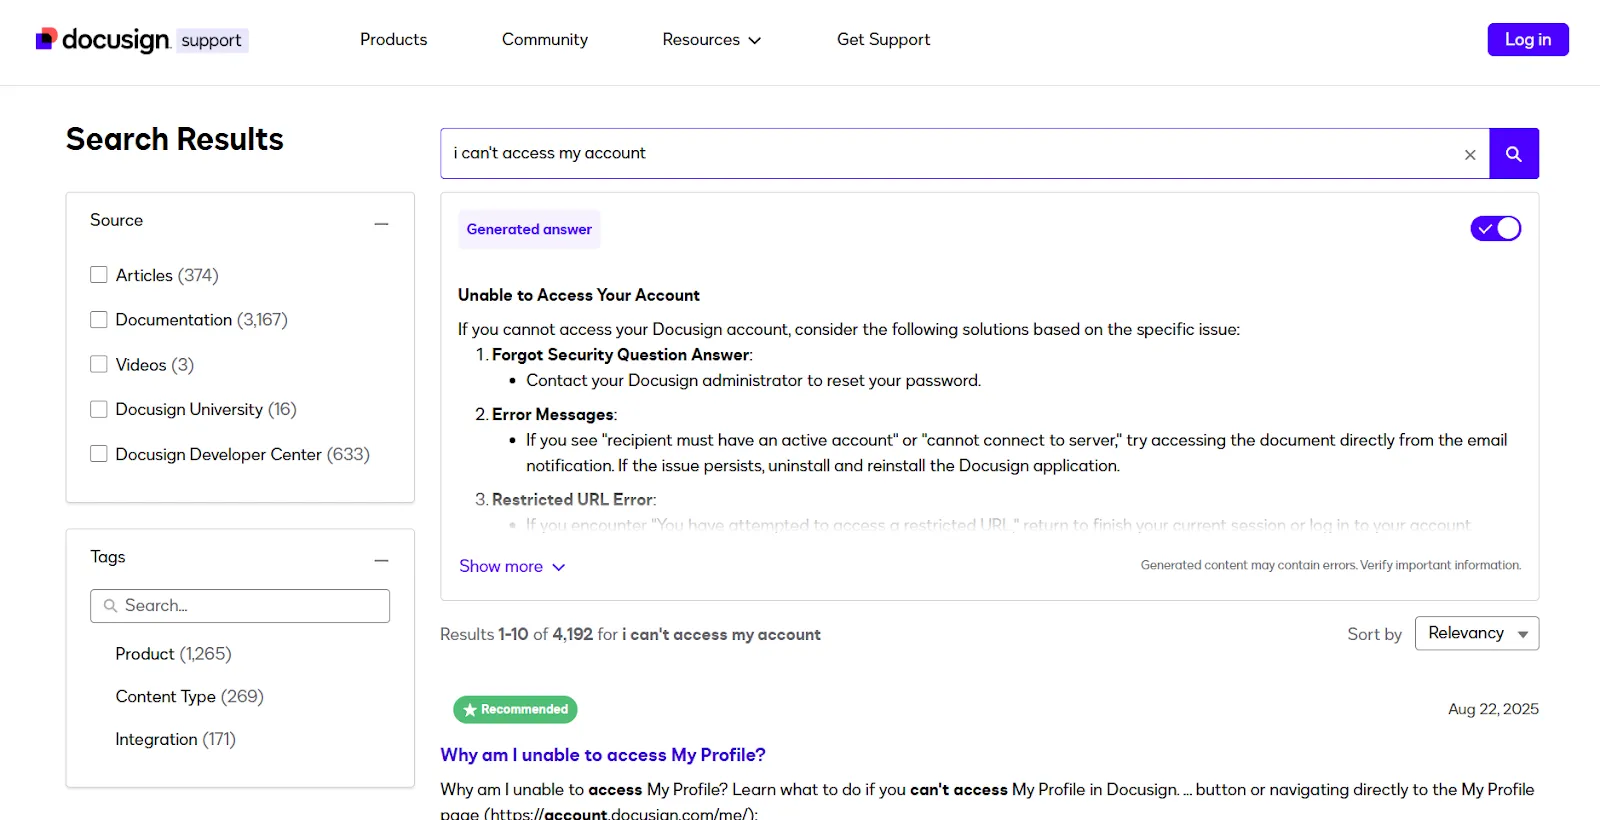Open the Community nav item

tap(545, 40)
